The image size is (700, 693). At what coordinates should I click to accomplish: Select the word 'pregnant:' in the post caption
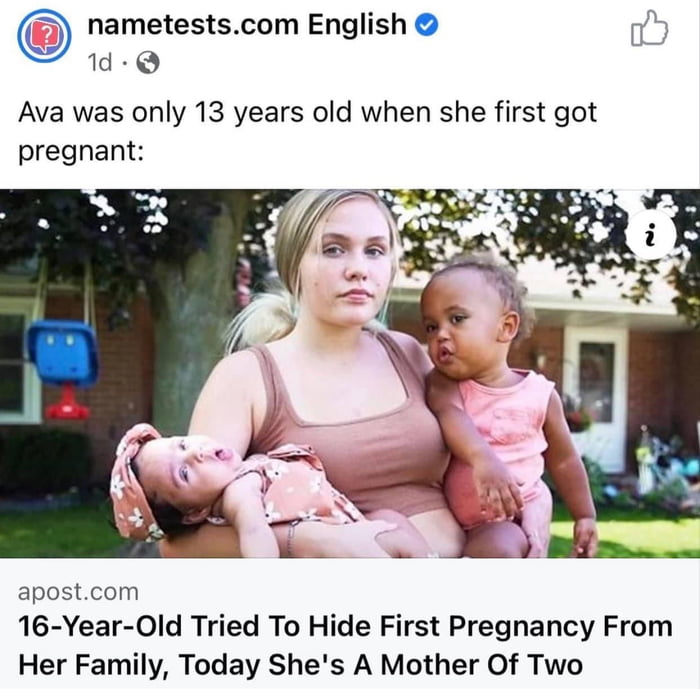(81, 152)
